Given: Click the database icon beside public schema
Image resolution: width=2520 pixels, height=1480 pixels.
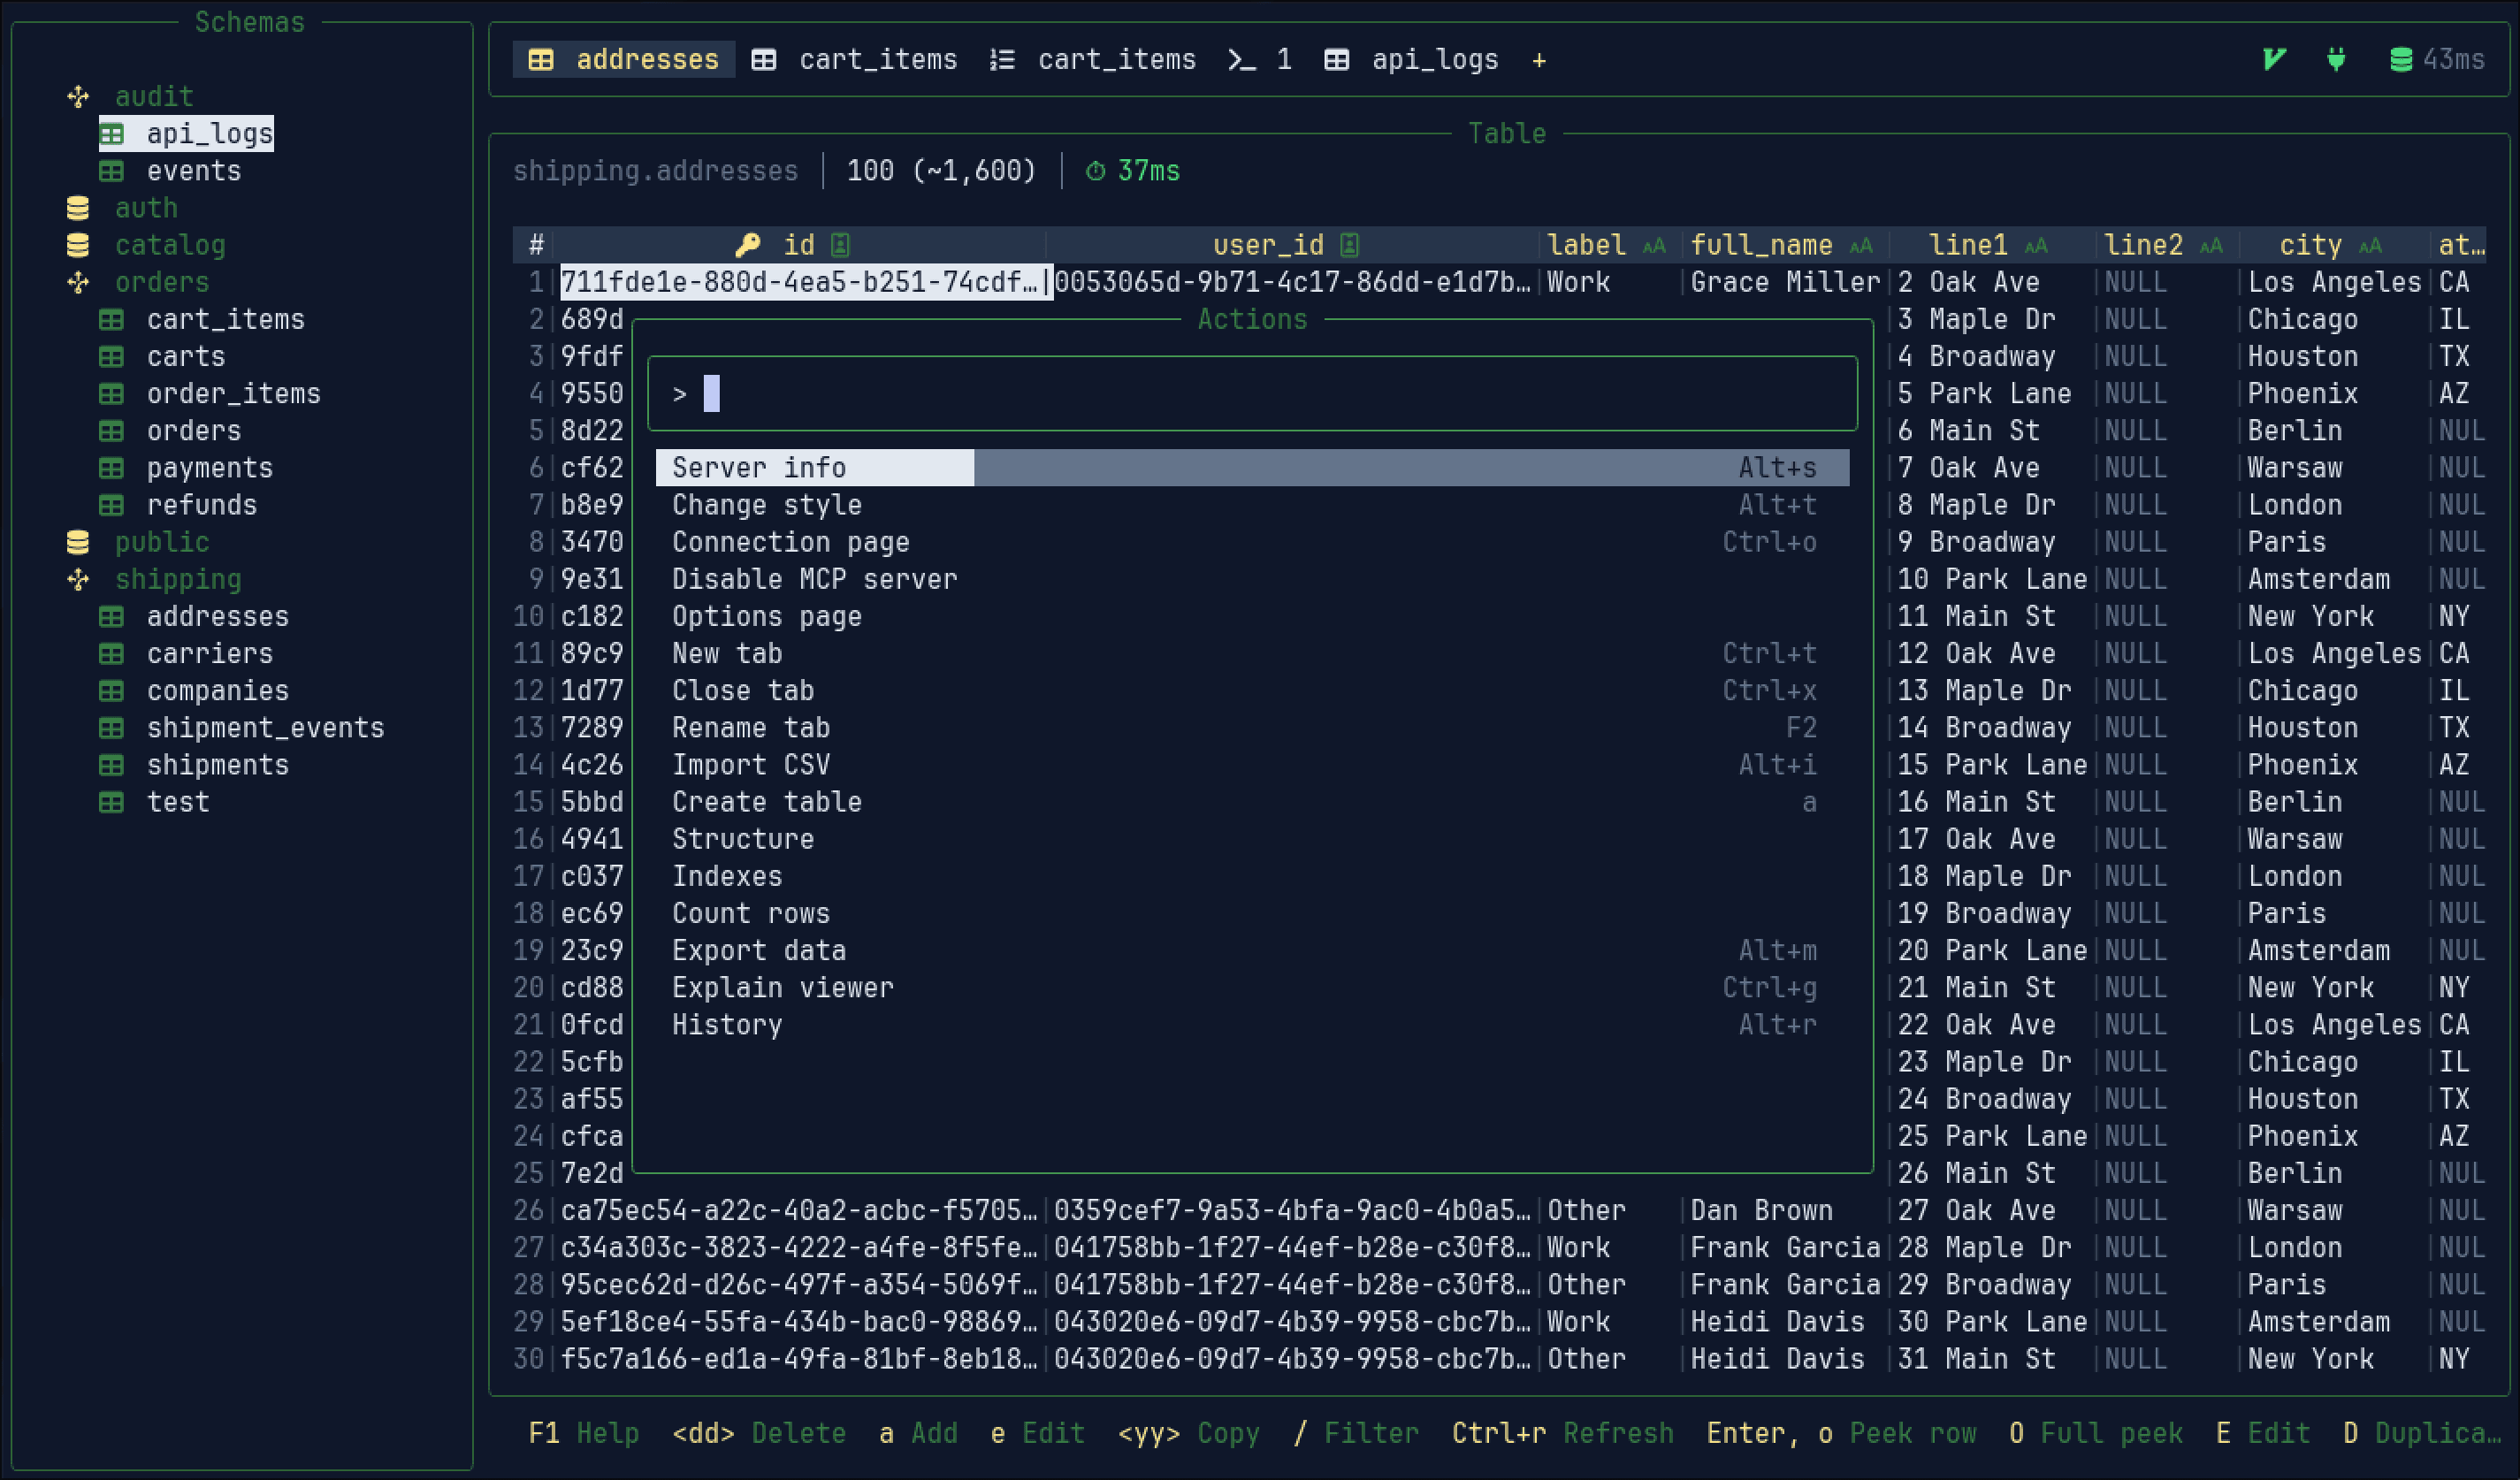Looking at the screenshot, I should click(x=78, y=542).
